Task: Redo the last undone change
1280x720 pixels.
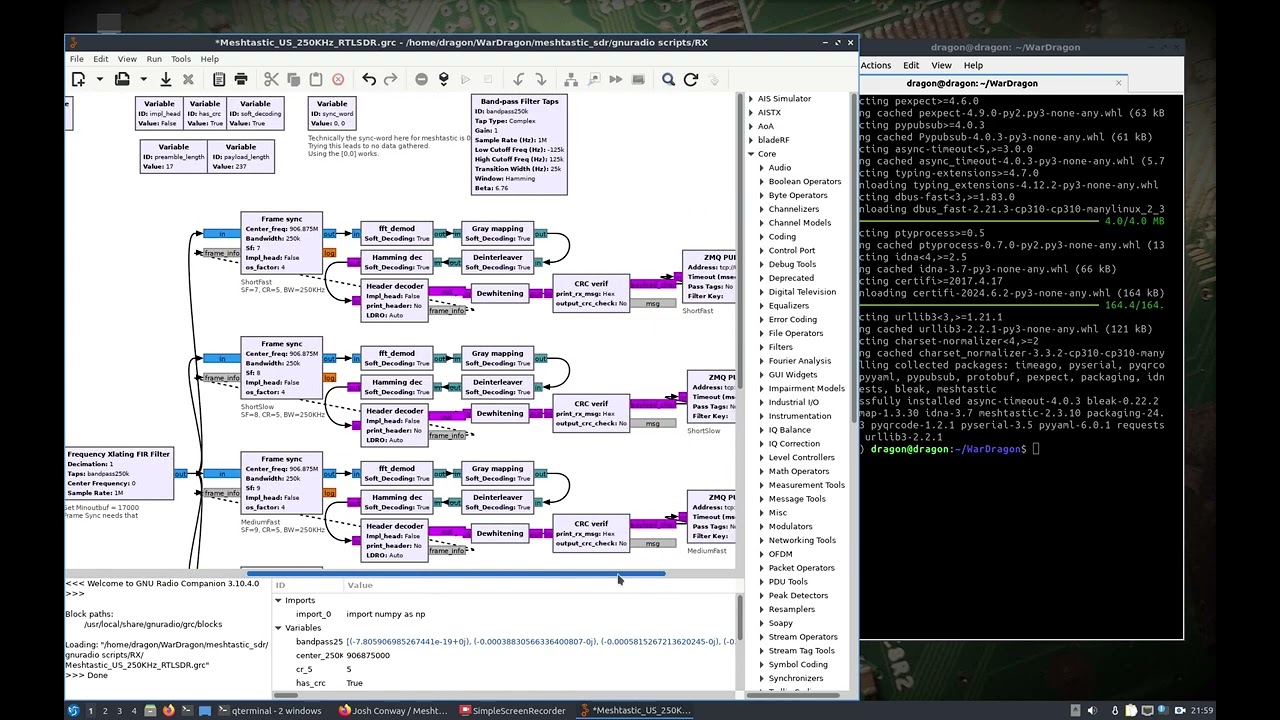Action: tap(391, 79)
